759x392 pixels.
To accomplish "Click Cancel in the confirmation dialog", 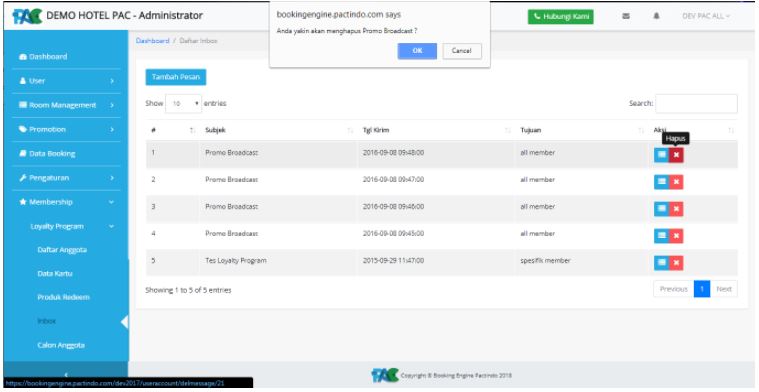I will click(x=462, y=51).
